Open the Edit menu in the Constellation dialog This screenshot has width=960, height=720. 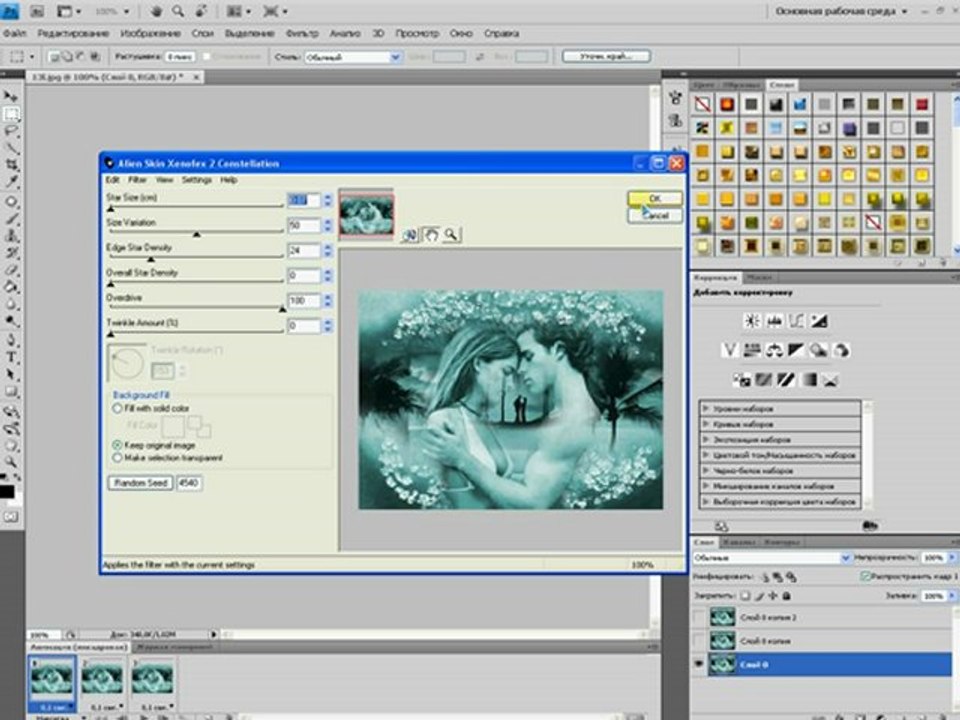point(112,180)
